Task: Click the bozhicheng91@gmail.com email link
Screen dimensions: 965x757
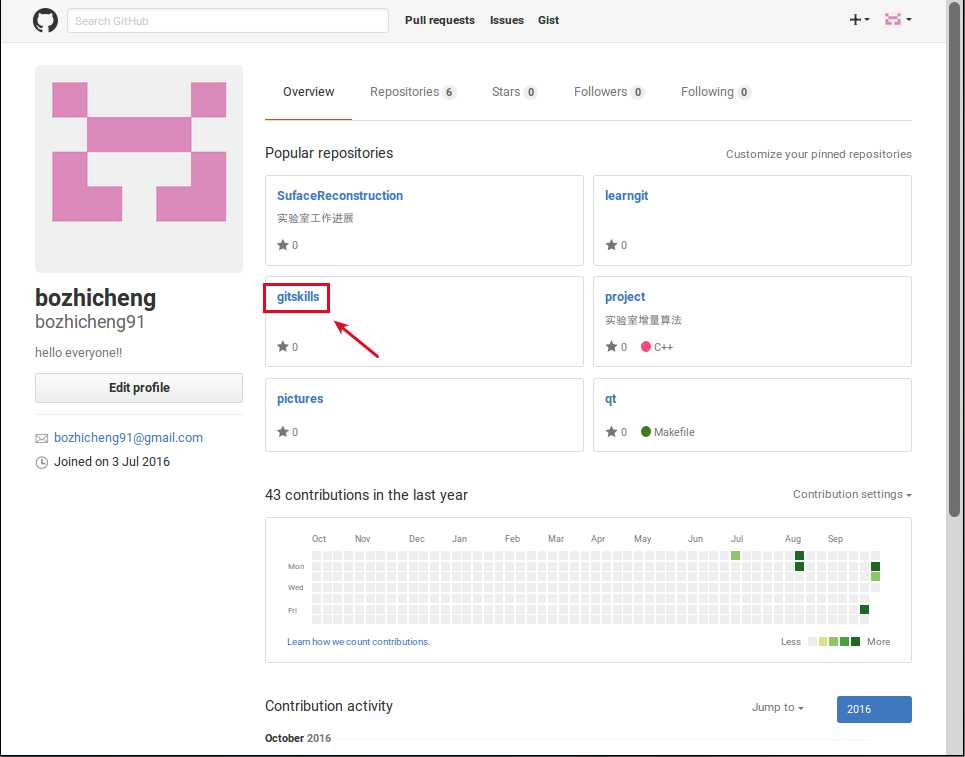Action: pos(128,438)
